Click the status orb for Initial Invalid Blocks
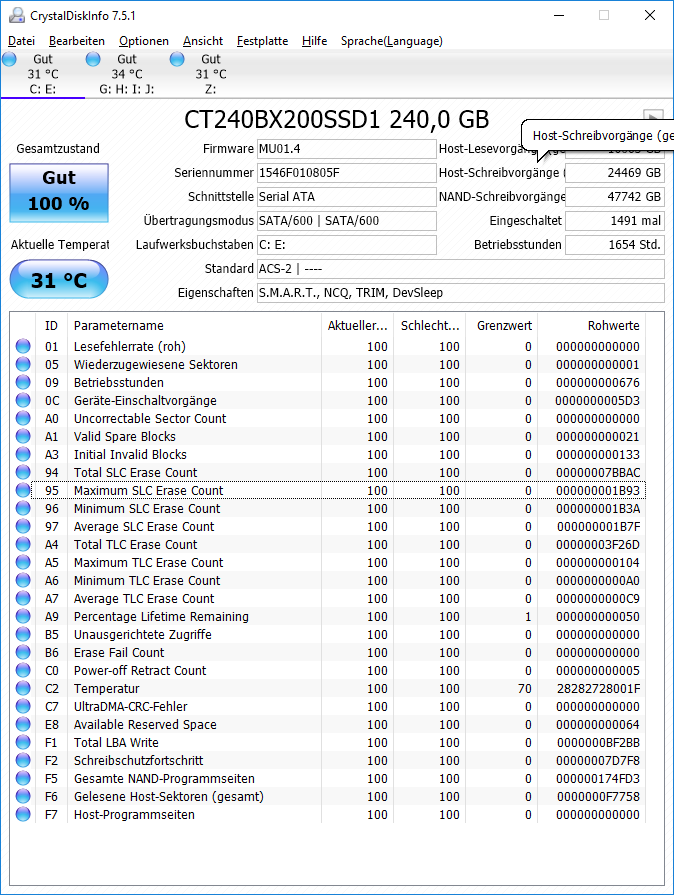674x895 pixels. coord(23,454)
